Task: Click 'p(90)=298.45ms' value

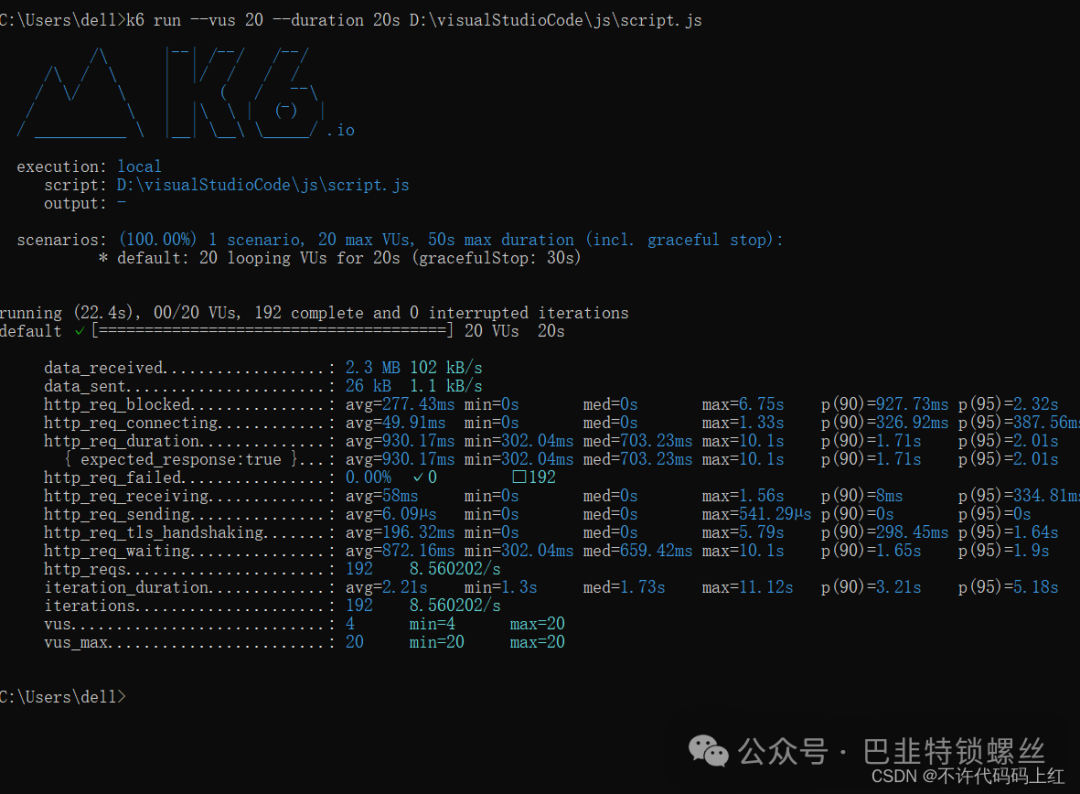Action: pos(885,533)
